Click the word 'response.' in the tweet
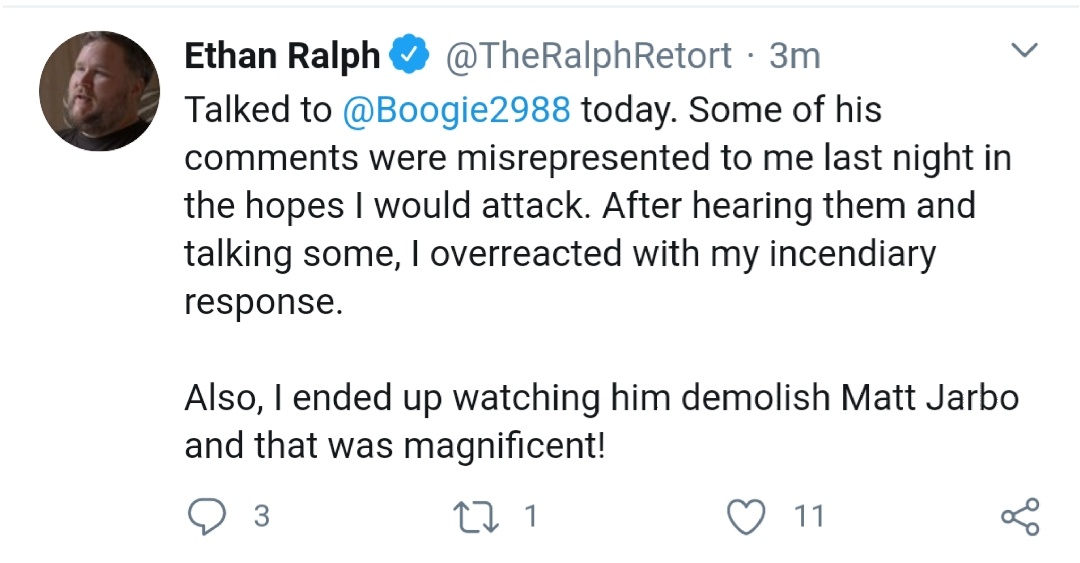 tap(263, 303)
